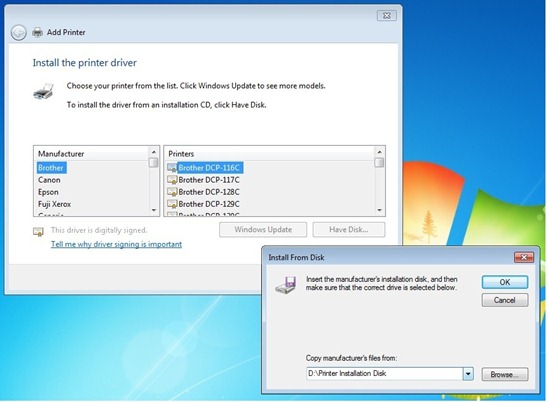The image size is (548, 402).
Task: Click the Browse... button
Action: pos(505,374)
